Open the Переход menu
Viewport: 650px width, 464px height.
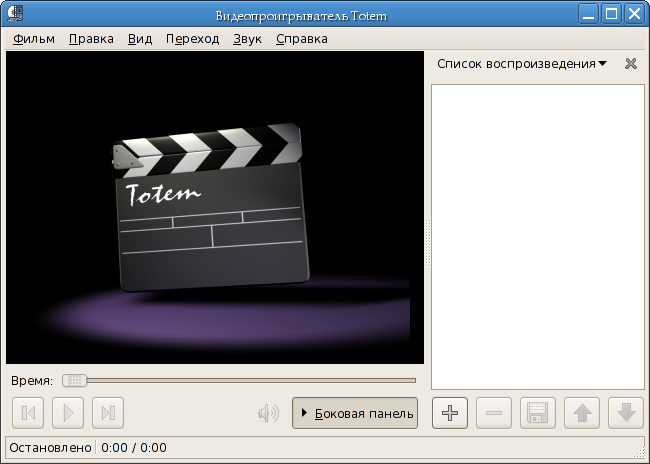[192, 39]
